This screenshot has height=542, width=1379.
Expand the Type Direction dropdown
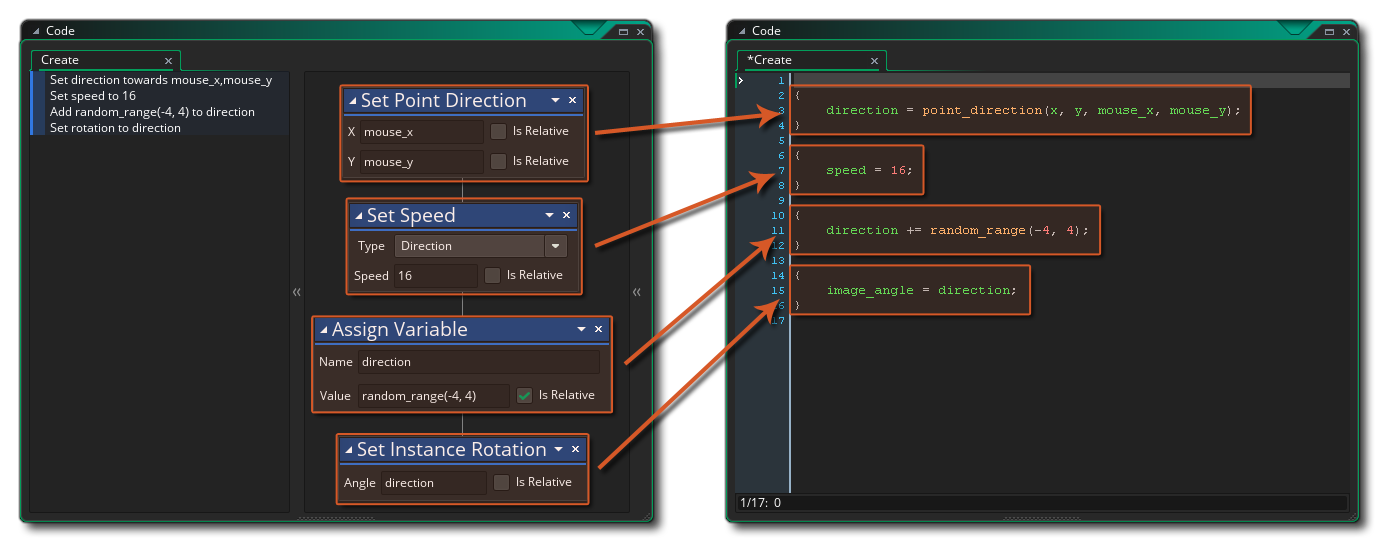point(555,246)
